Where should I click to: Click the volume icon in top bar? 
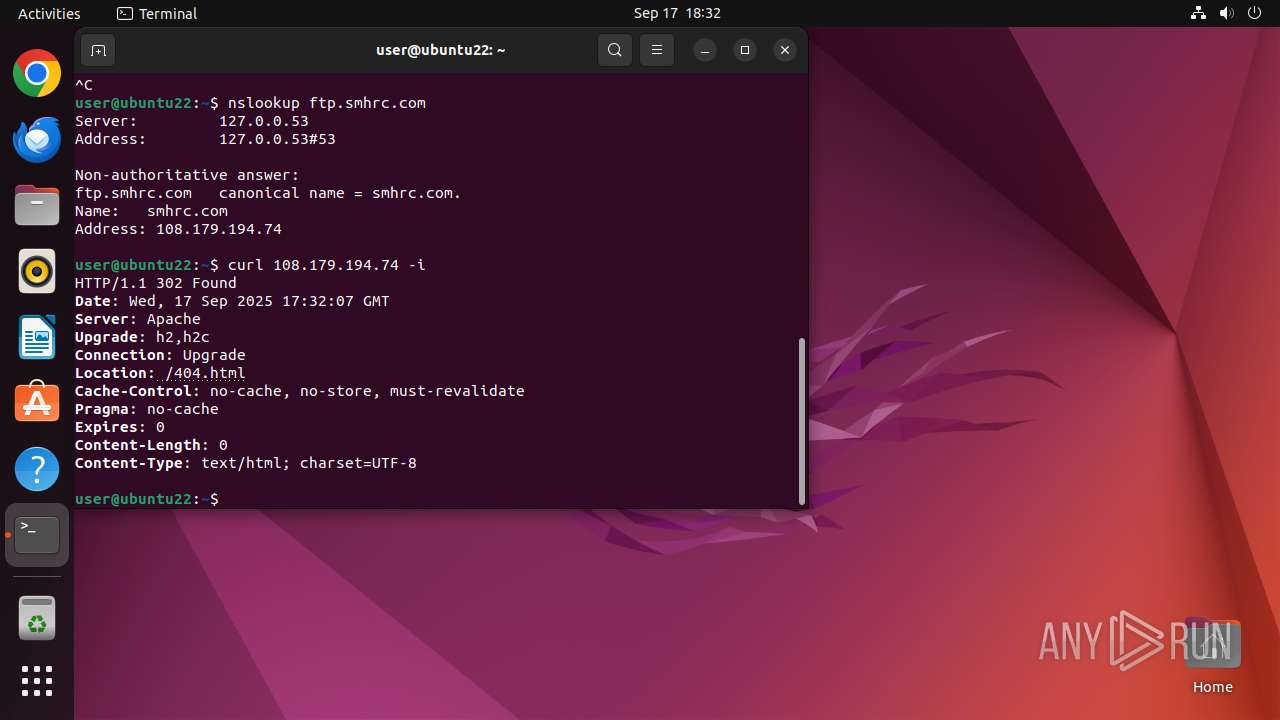(x=1227, y=13)
